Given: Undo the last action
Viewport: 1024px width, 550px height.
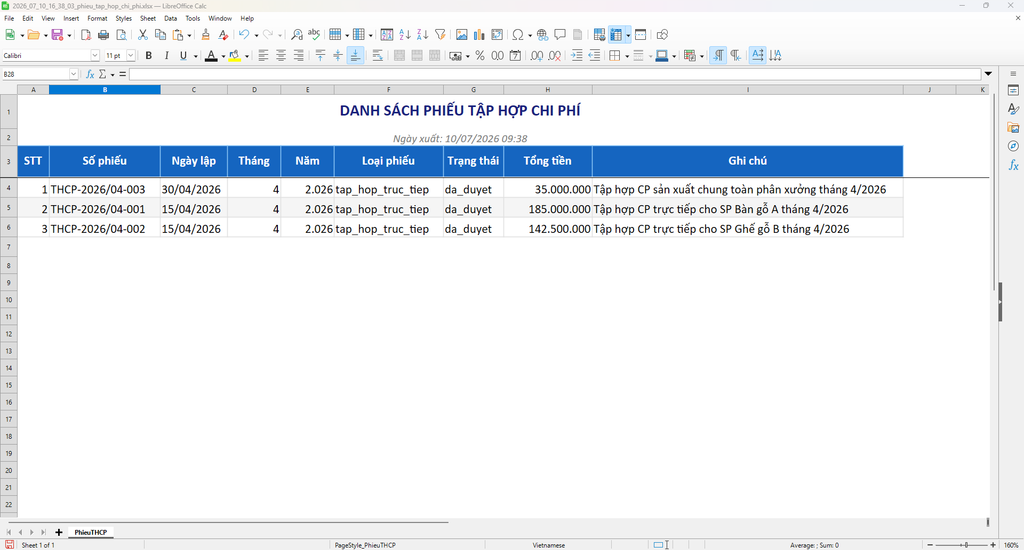Looking at the screenshot, I should [244, 35].
